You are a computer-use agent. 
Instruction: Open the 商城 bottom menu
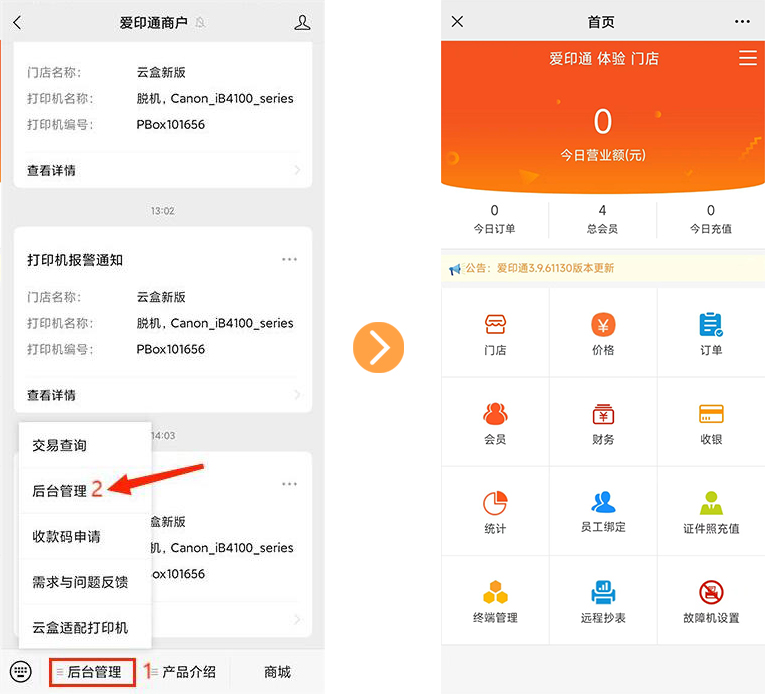click(x=277, y=672)
